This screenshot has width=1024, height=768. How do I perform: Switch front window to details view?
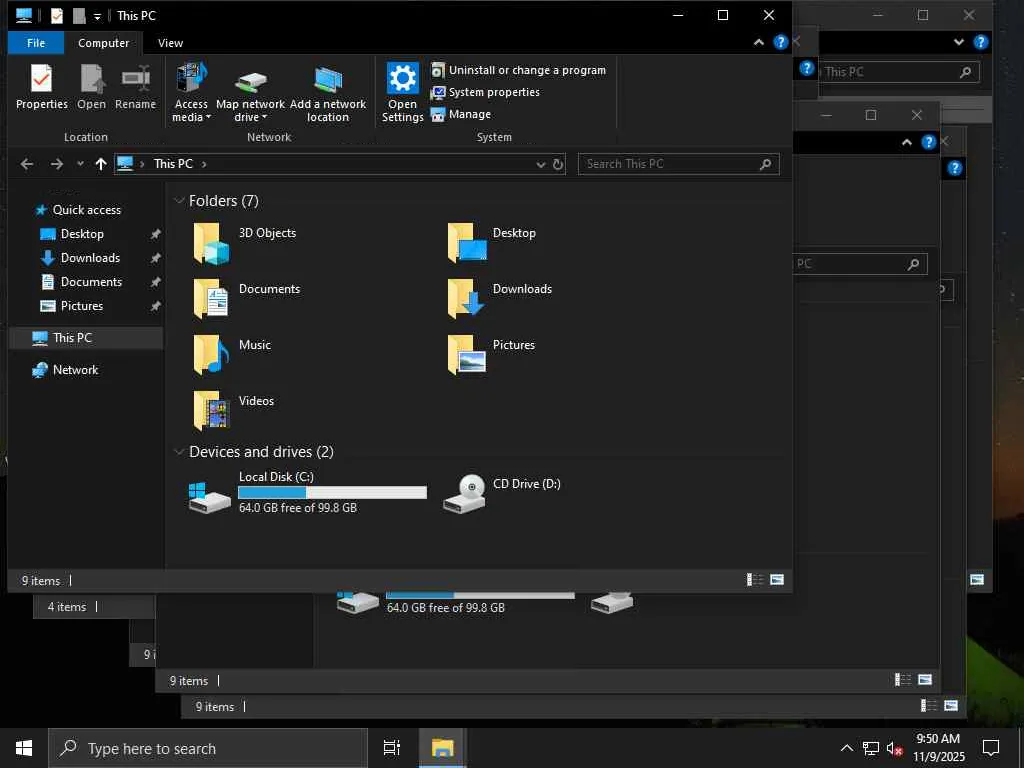click(x=755, y=580)
